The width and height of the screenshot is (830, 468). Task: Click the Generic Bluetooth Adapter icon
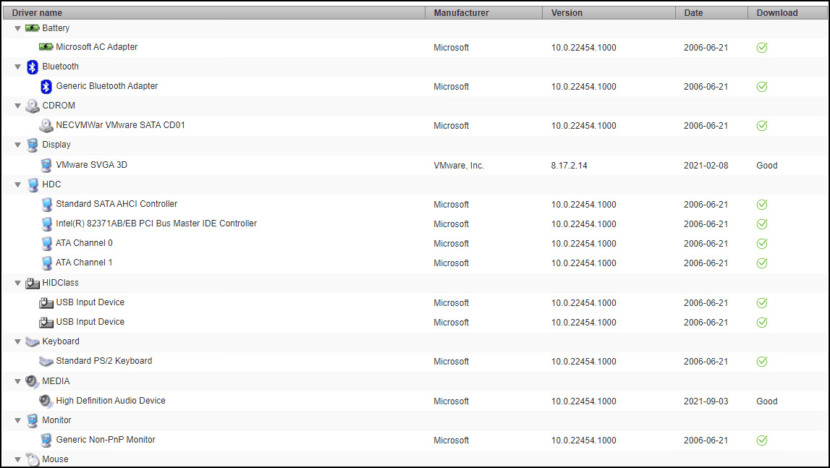[46, 86]
